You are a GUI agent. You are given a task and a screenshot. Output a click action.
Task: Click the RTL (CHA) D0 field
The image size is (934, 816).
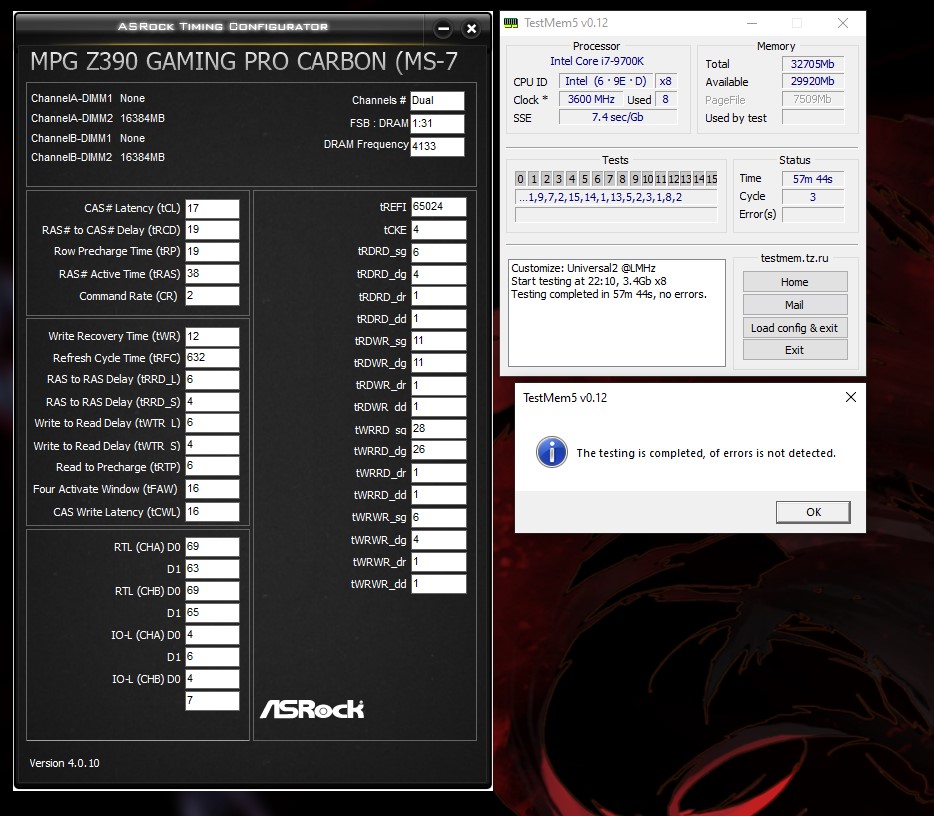click(212, 547)
